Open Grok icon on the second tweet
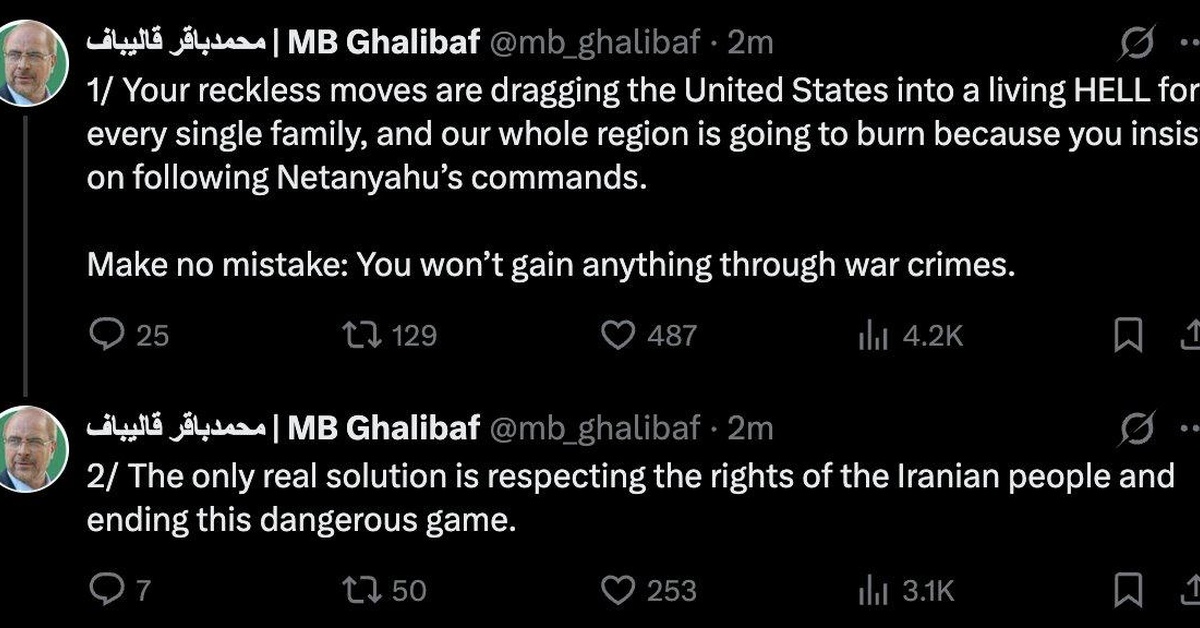The width and height of the screenshot is (1200, 628). tap(1137, 428)
